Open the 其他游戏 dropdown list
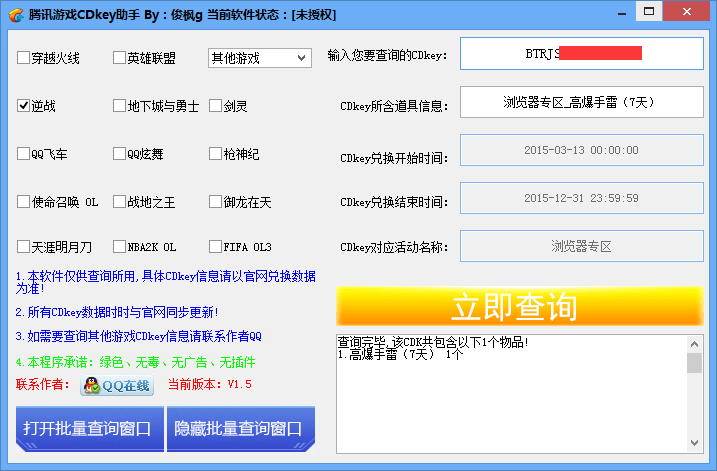Image resolution: width=717 pixels, height=471 pixels. pos(260,58)
